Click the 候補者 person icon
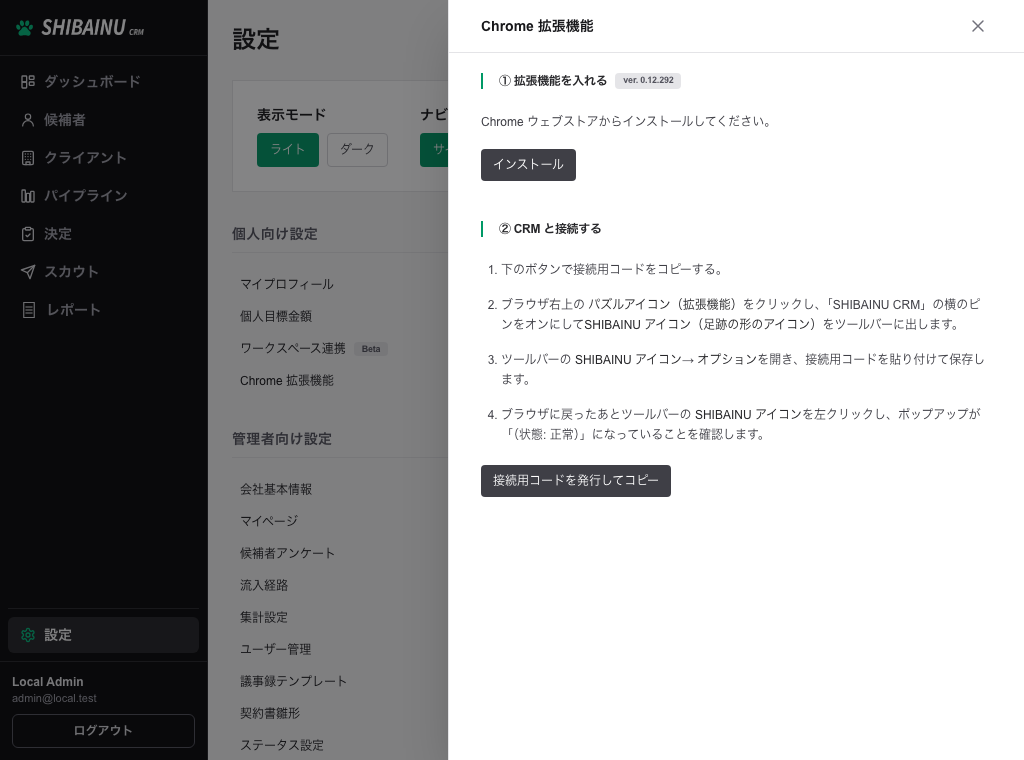The height and width of the screenshot is (760, 1024). coord(27,119)
